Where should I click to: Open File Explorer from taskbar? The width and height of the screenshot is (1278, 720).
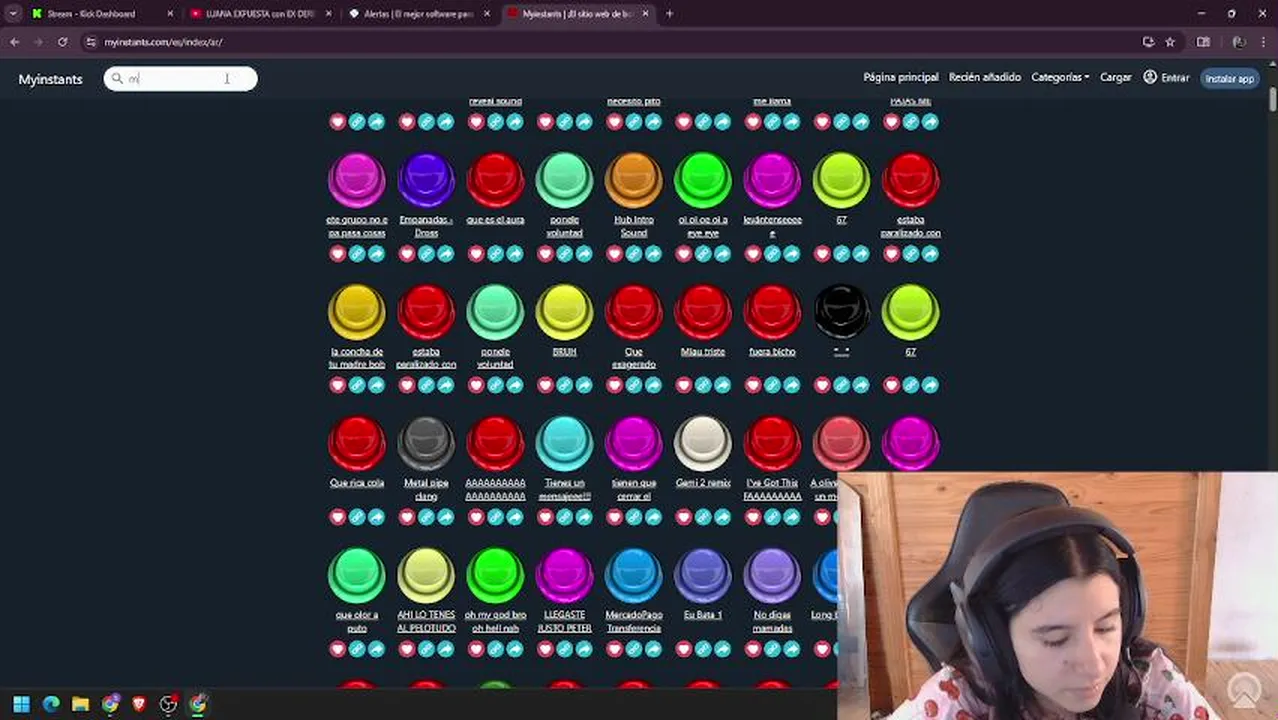point(80,704)
